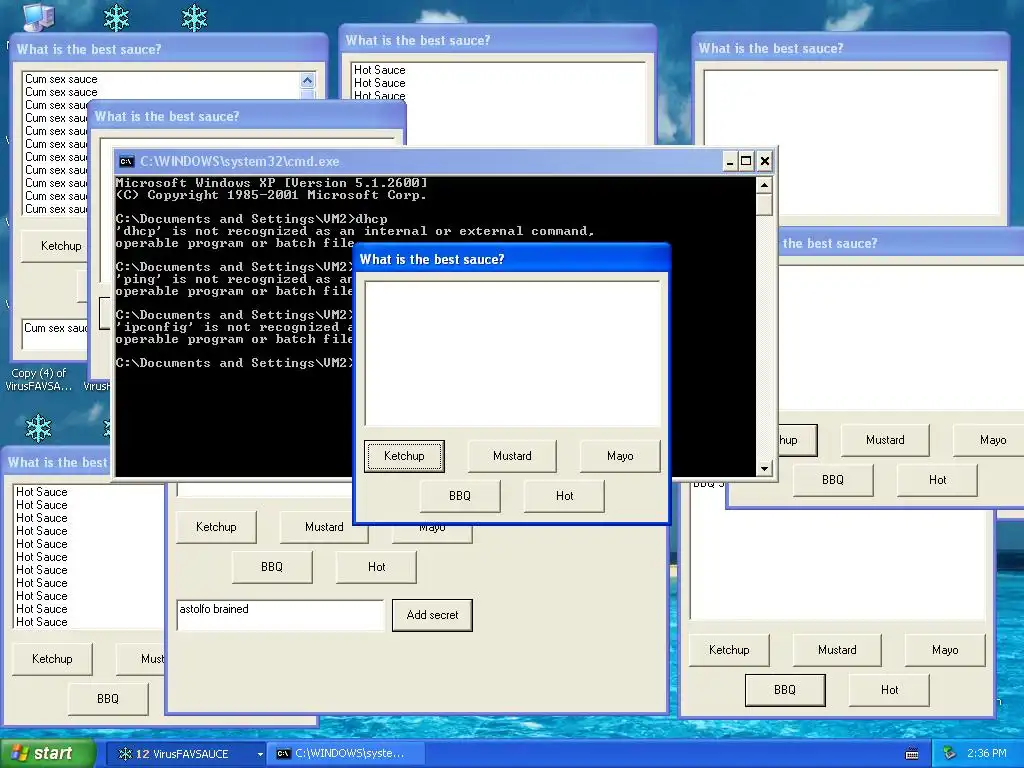Click Ketchup in the bottom-left Hot Sauce window
Image resolution: width=1024 pixels, height=768 pixels.
pyautogui.click(x=52, y=659)
